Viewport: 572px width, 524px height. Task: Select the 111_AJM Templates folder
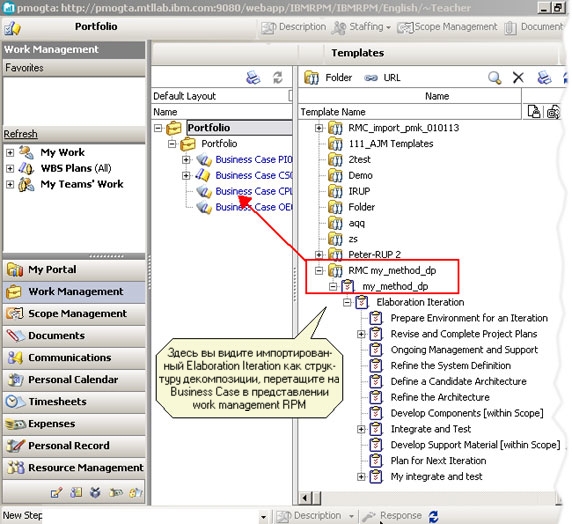pyautogui.click(x=391, y=144)
